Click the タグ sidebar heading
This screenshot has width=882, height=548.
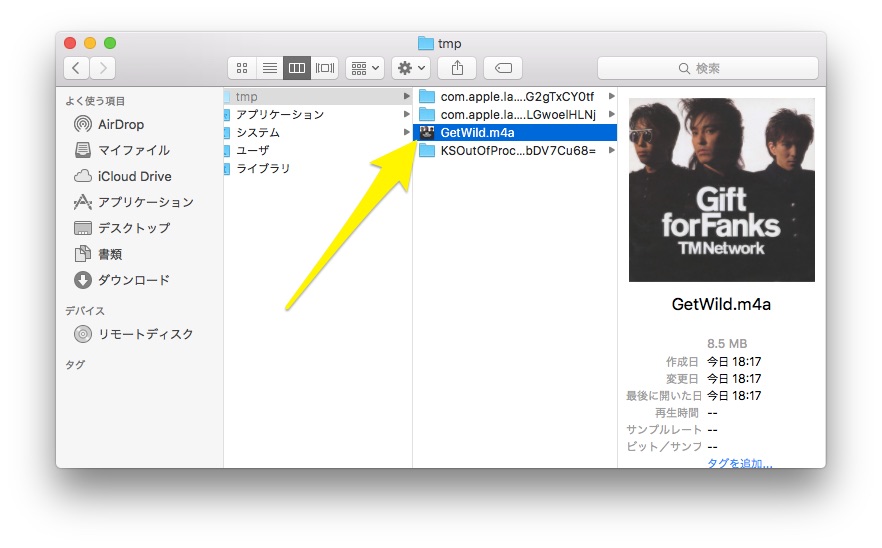coord(75,365)
